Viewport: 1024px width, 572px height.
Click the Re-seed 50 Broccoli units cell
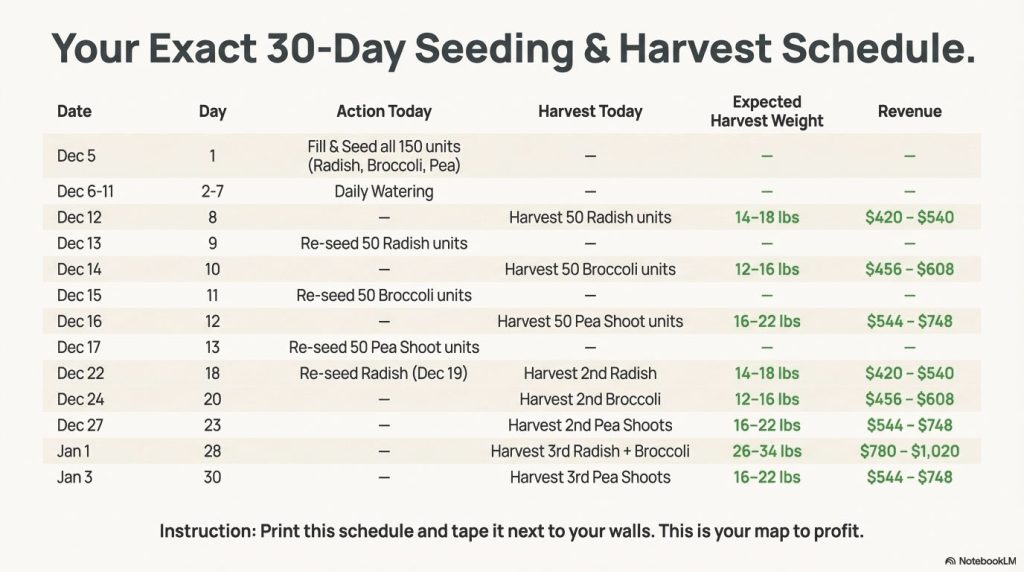[x=384, y=296]
